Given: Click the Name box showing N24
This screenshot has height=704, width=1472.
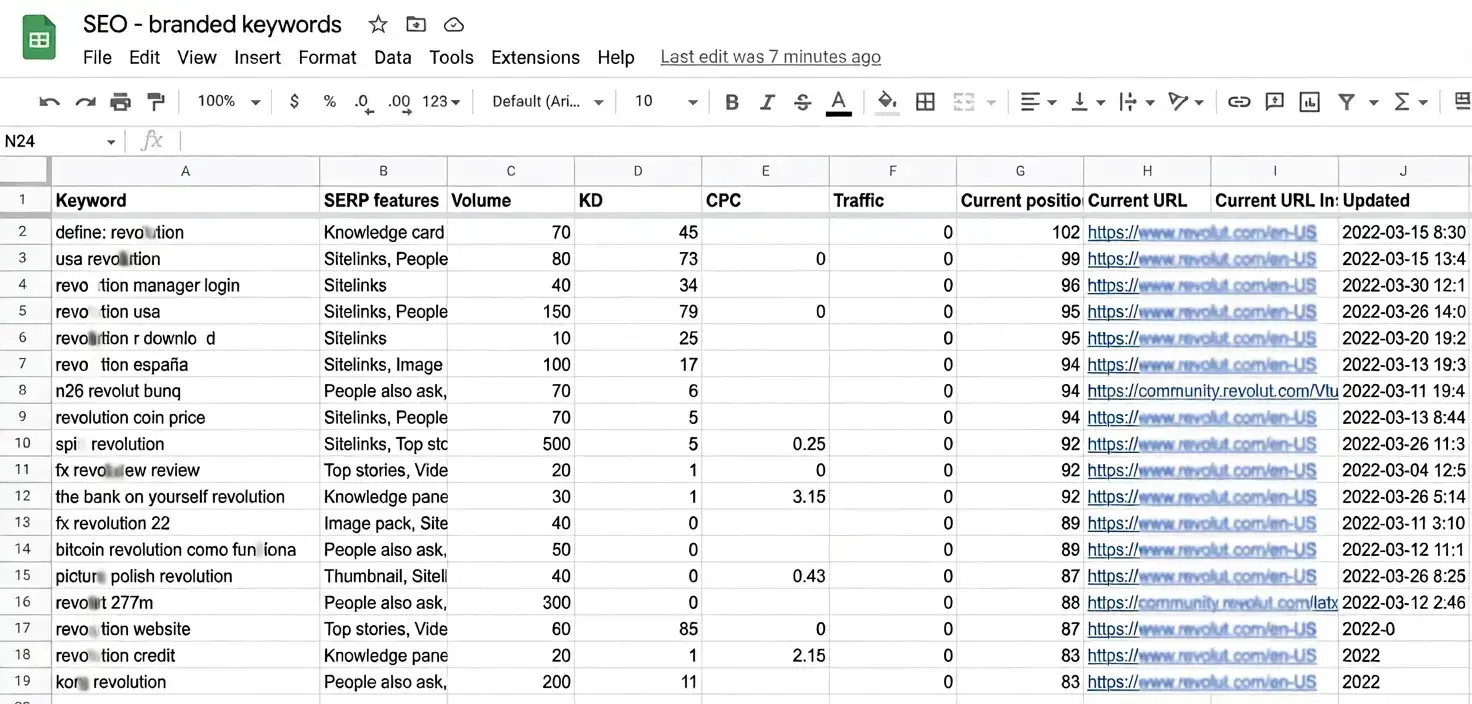Looking at the screenshot, I should [x=50, y=141].
